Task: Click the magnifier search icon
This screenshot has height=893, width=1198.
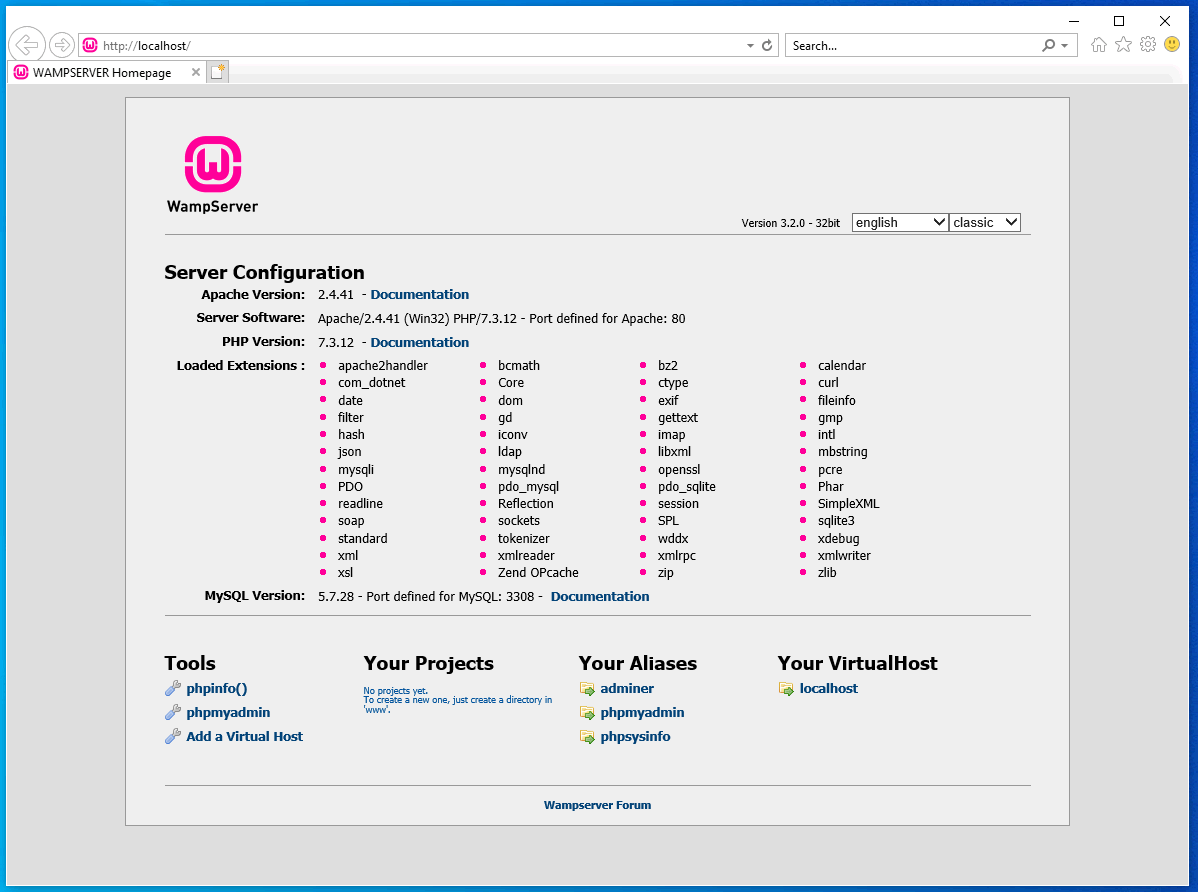Action: [1049, 46]
